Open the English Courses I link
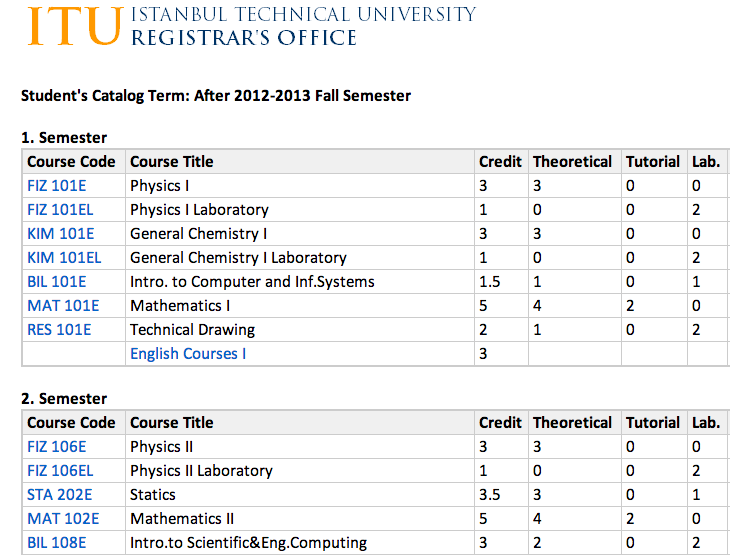This screenshot has height=555, width=730. pos(188,354)
